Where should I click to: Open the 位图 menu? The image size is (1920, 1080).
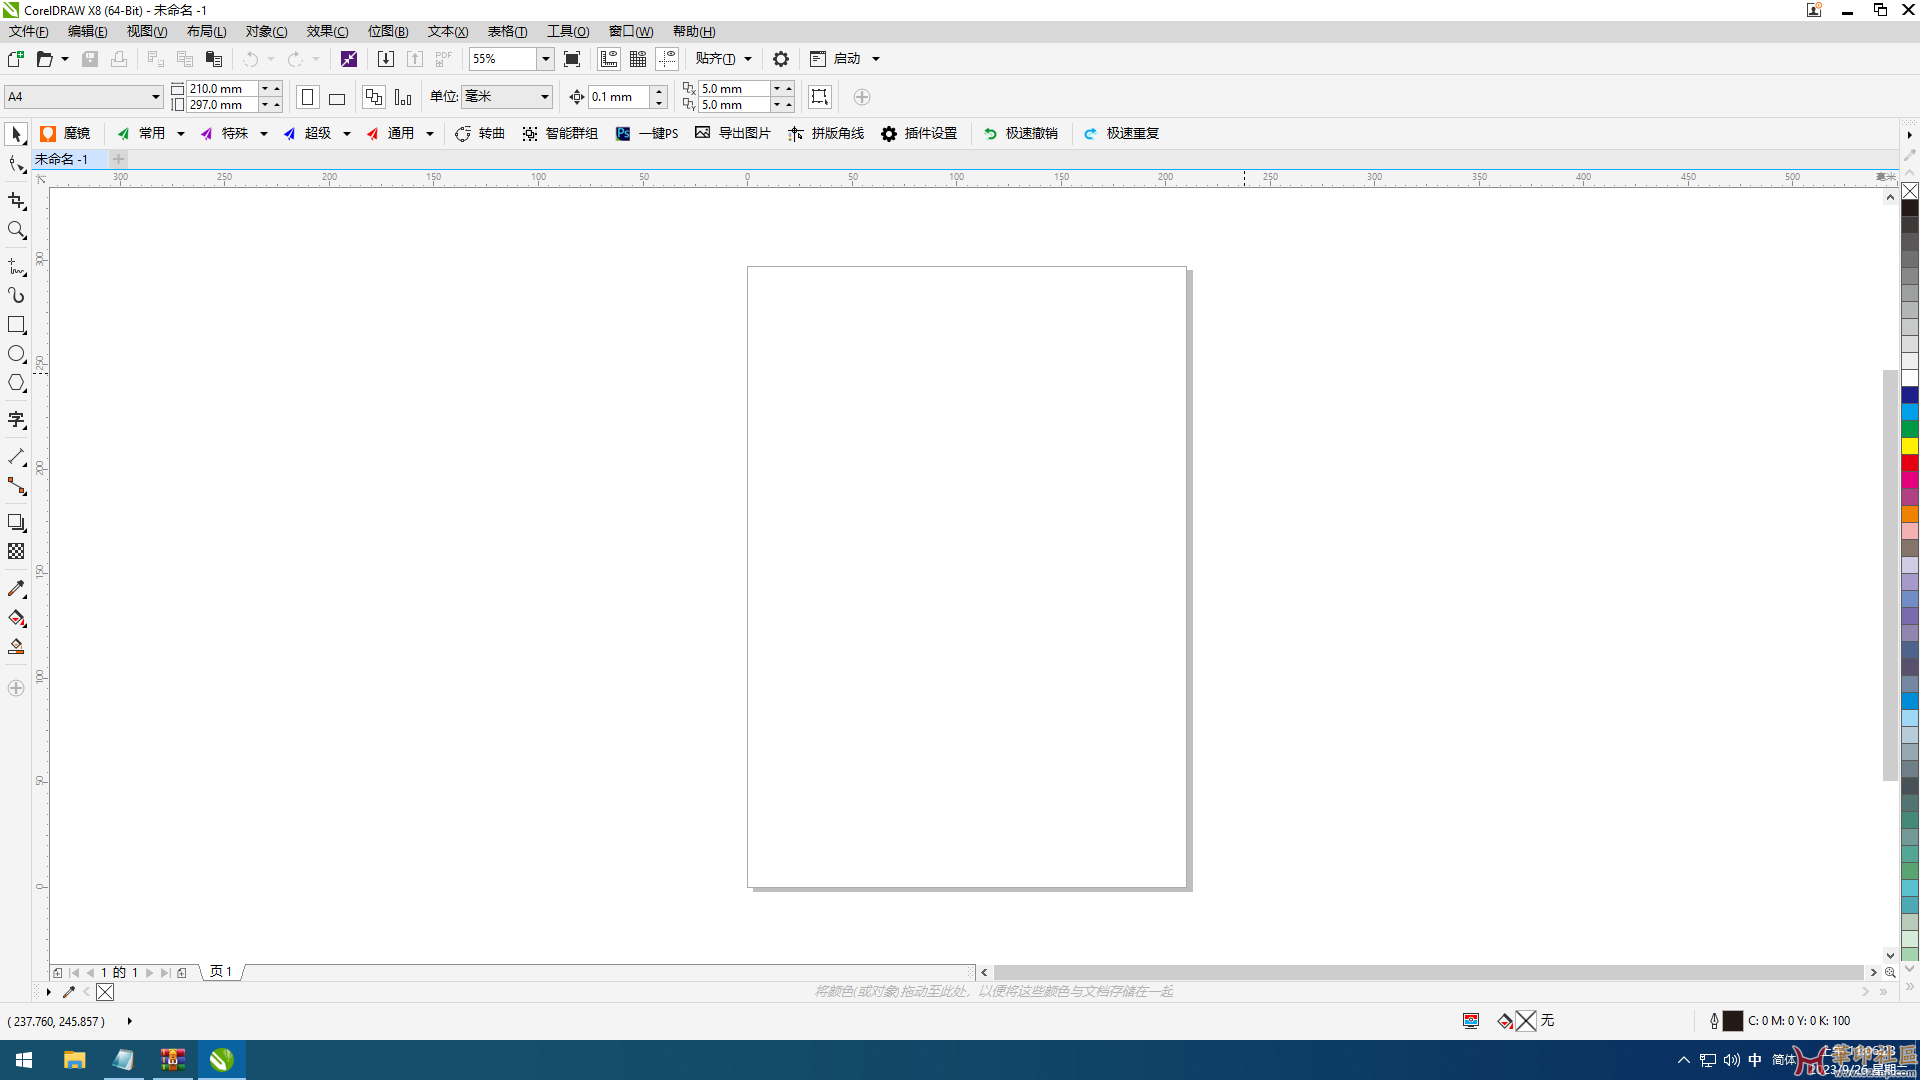[388, 32]
